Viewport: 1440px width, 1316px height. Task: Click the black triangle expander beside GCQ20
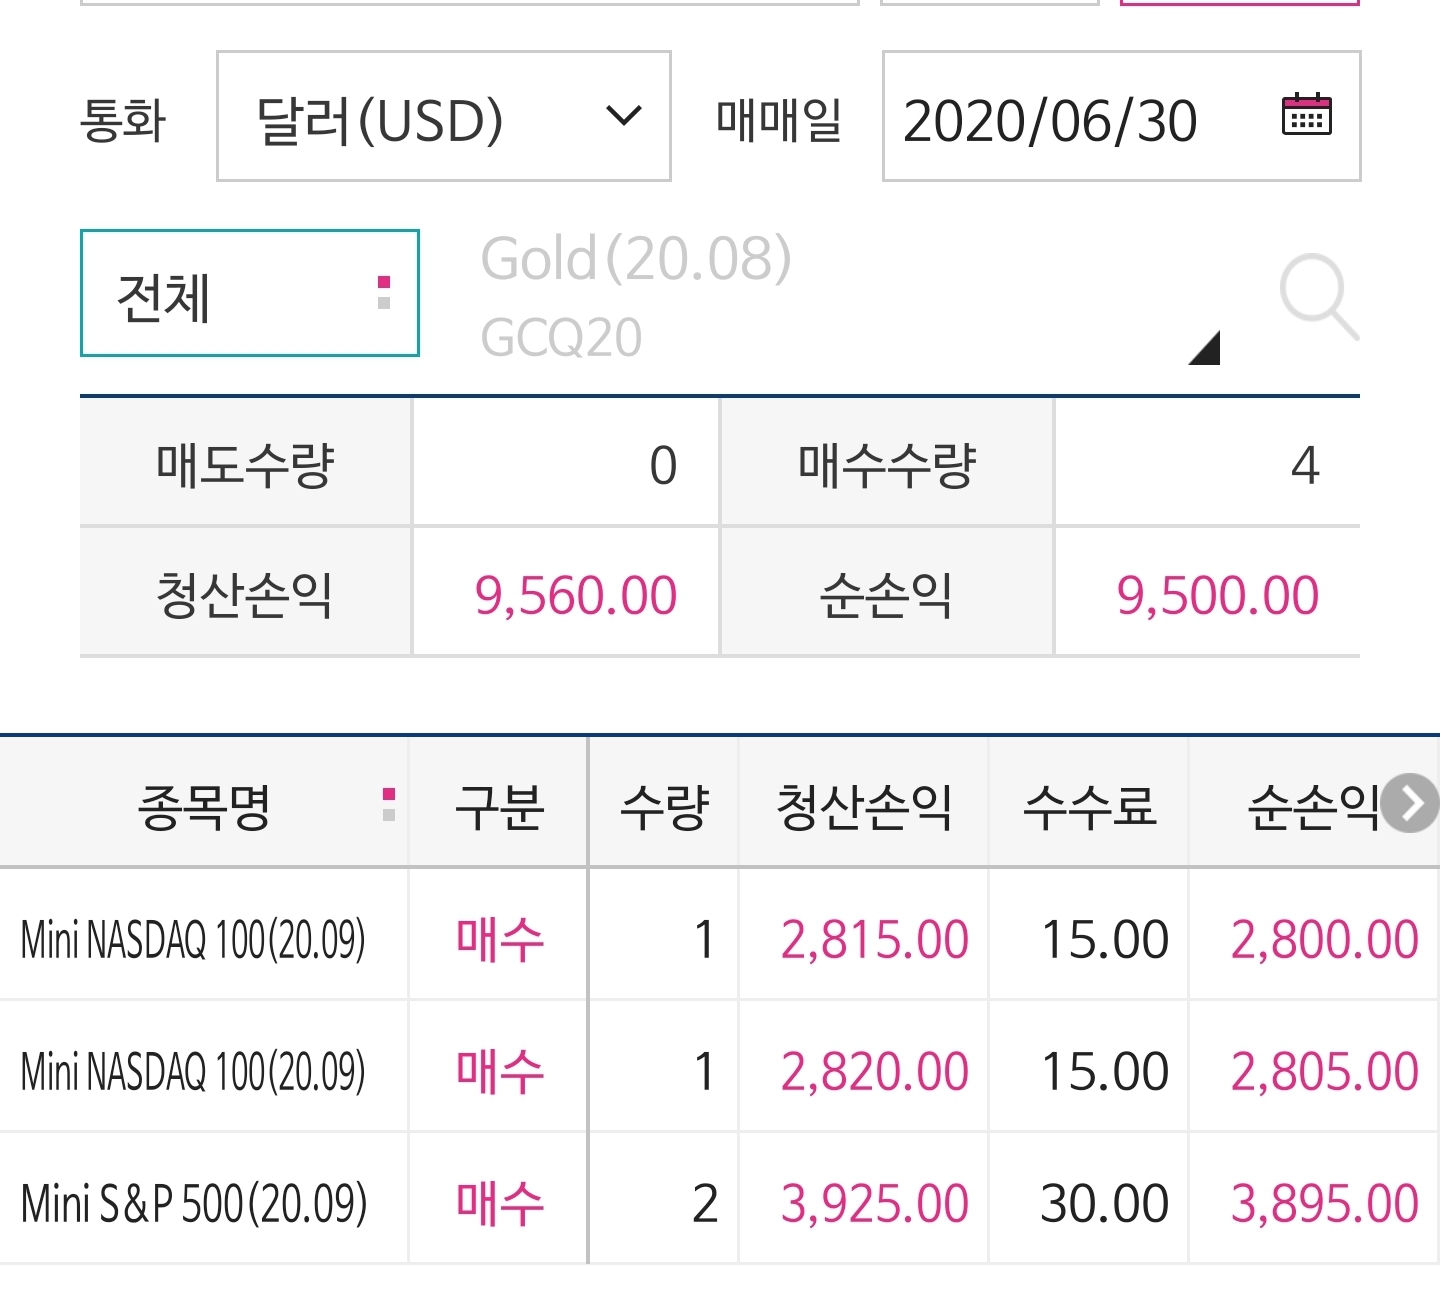[x=1205, y=348]
